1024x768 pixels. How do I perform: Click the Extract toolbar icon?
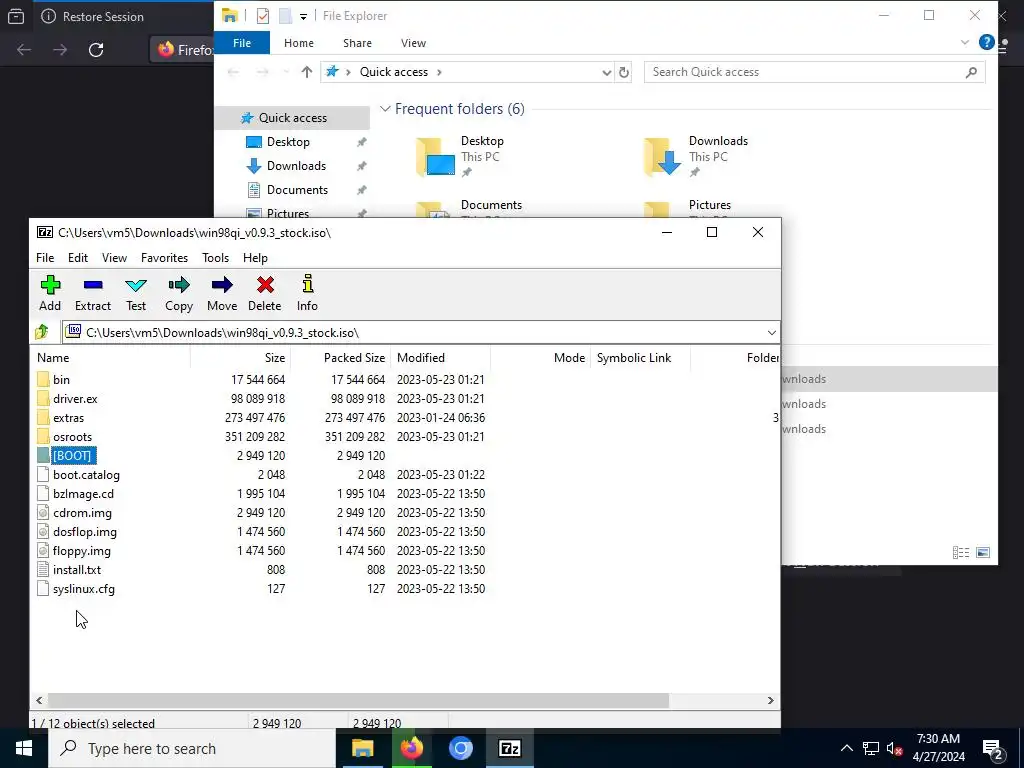pyautogui.click(x=93, y=293)
